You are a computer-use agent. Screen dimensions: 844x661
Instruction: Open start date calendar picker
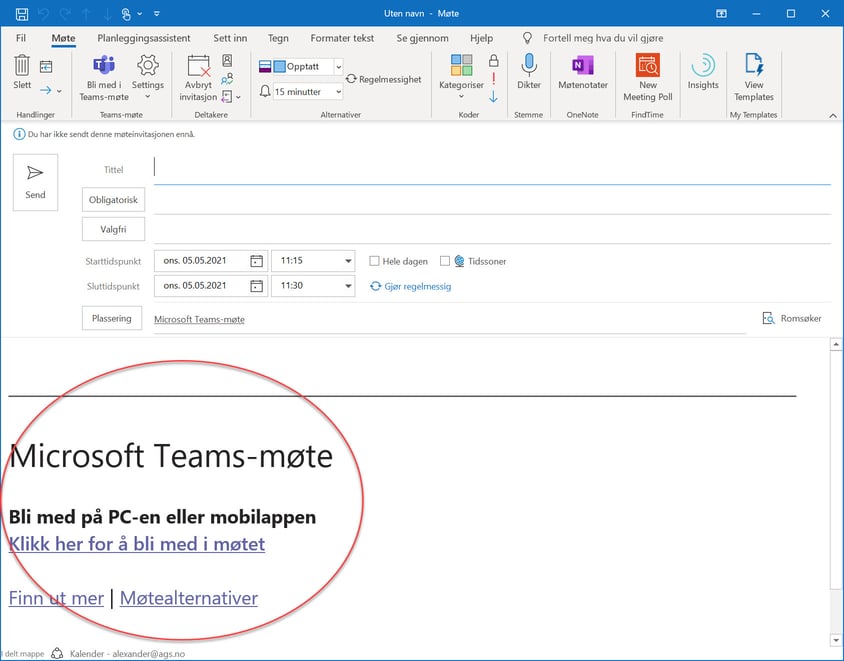click(257, 261)
